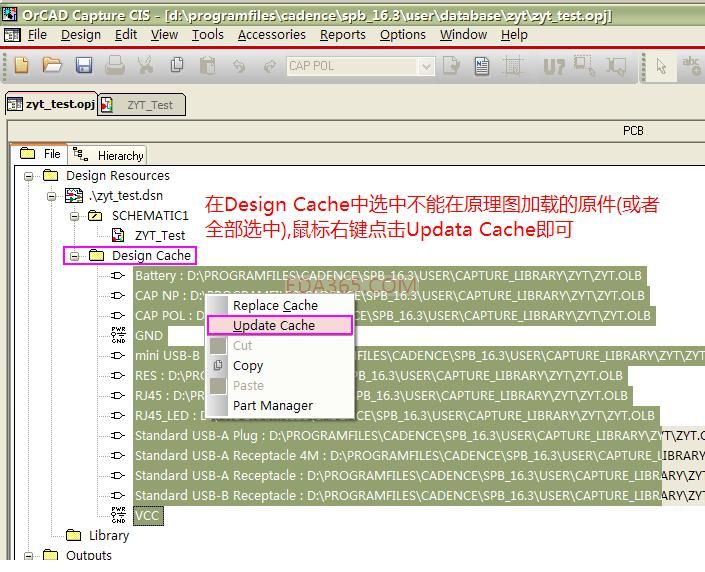The image size is (705, 572).
Task: Select the File tab in project panel
Action: [x=40, y=154]
